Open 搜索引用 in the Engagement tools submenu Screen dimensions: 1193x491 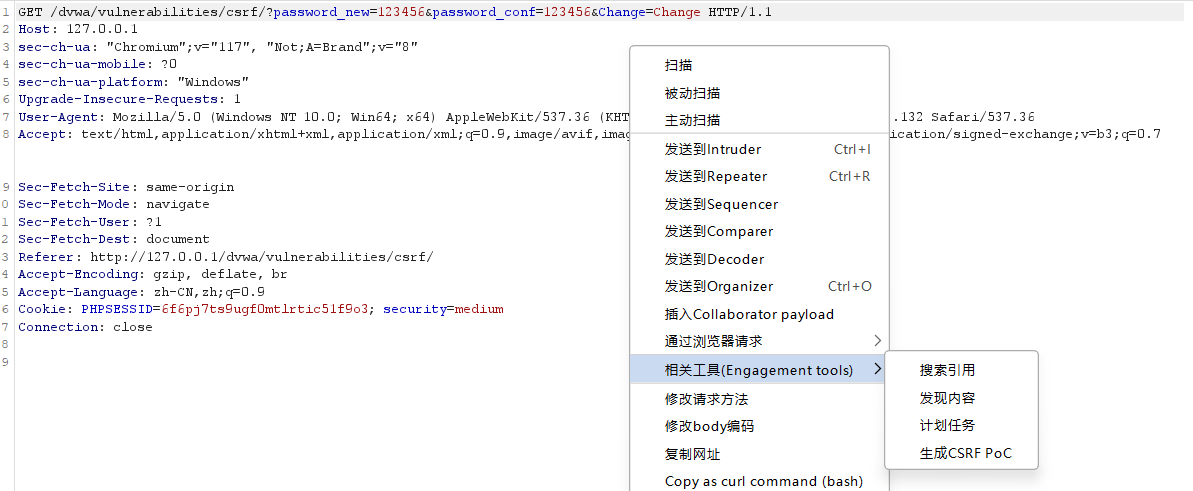pyautogui.click(x=947, y=370)
